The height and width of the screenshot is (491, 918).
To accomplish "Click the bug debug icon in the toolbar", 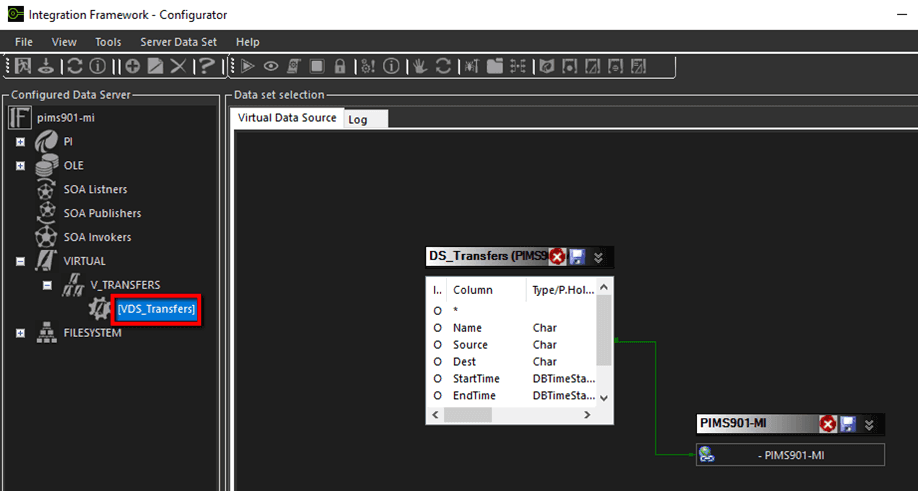I will 471,66.
